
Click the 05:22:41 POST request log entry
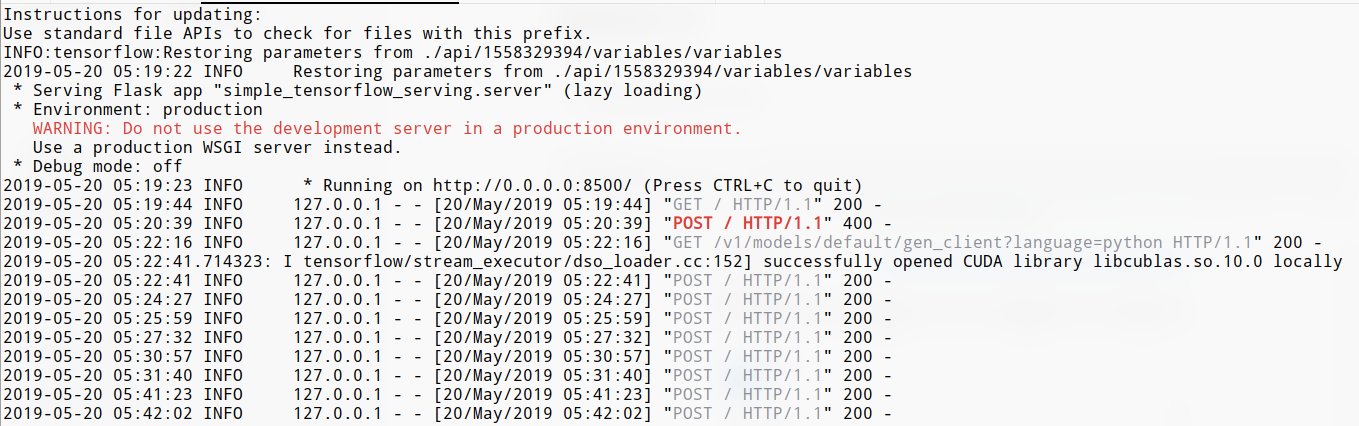pyautogui.click(x=448, y=280)
